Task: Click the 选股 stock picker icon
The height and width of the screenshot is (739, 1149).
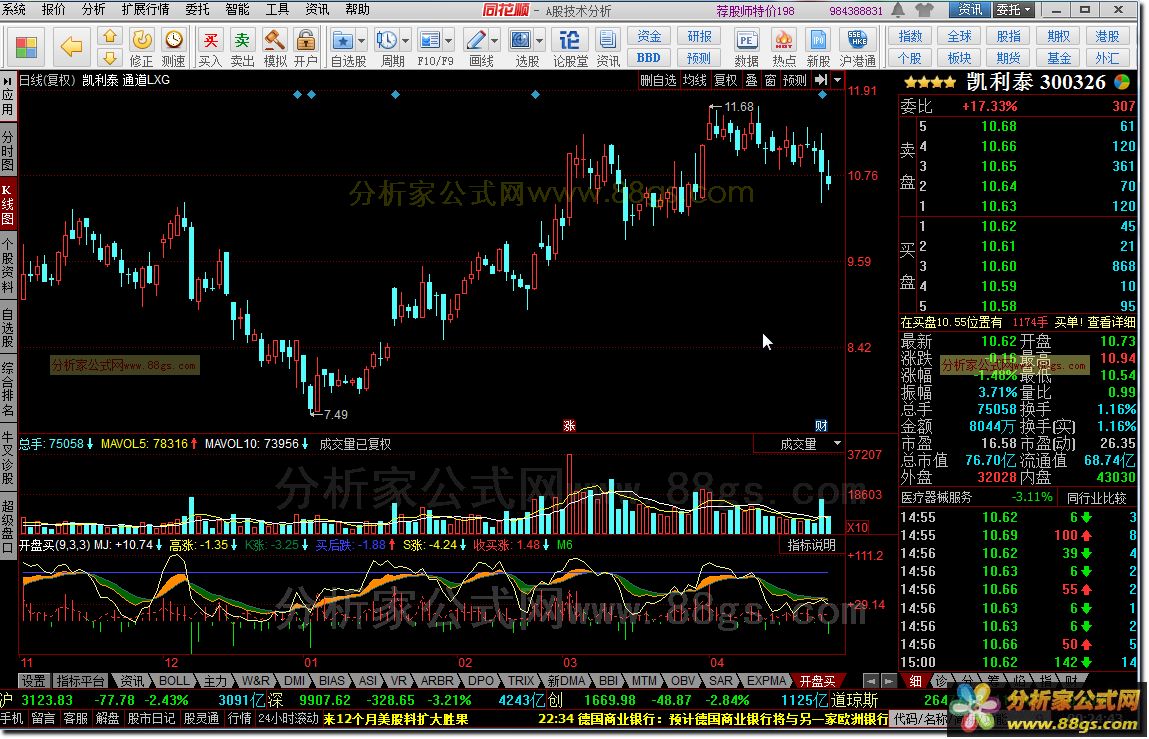Action: [x=520, y=40]
